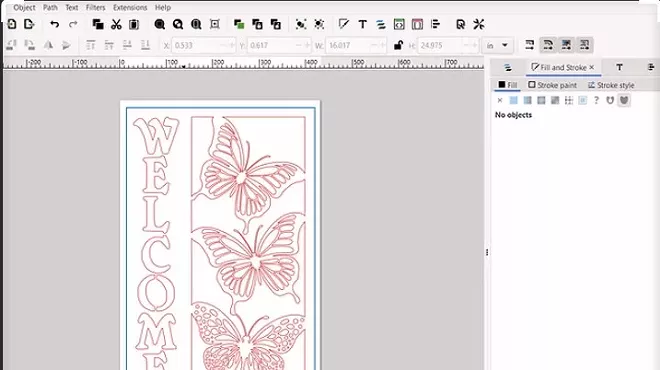
Task: Lower selection to bottom
Action: (145, 45)
